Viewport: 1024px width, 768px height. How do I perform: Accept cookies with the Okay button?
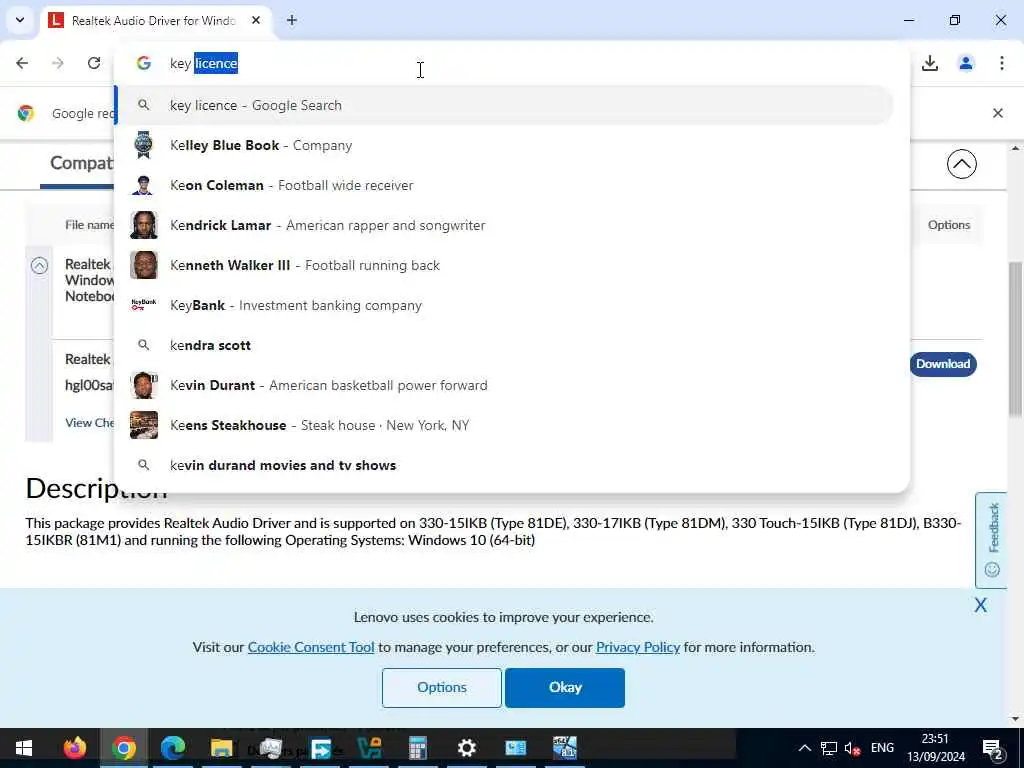pos(565,688)
